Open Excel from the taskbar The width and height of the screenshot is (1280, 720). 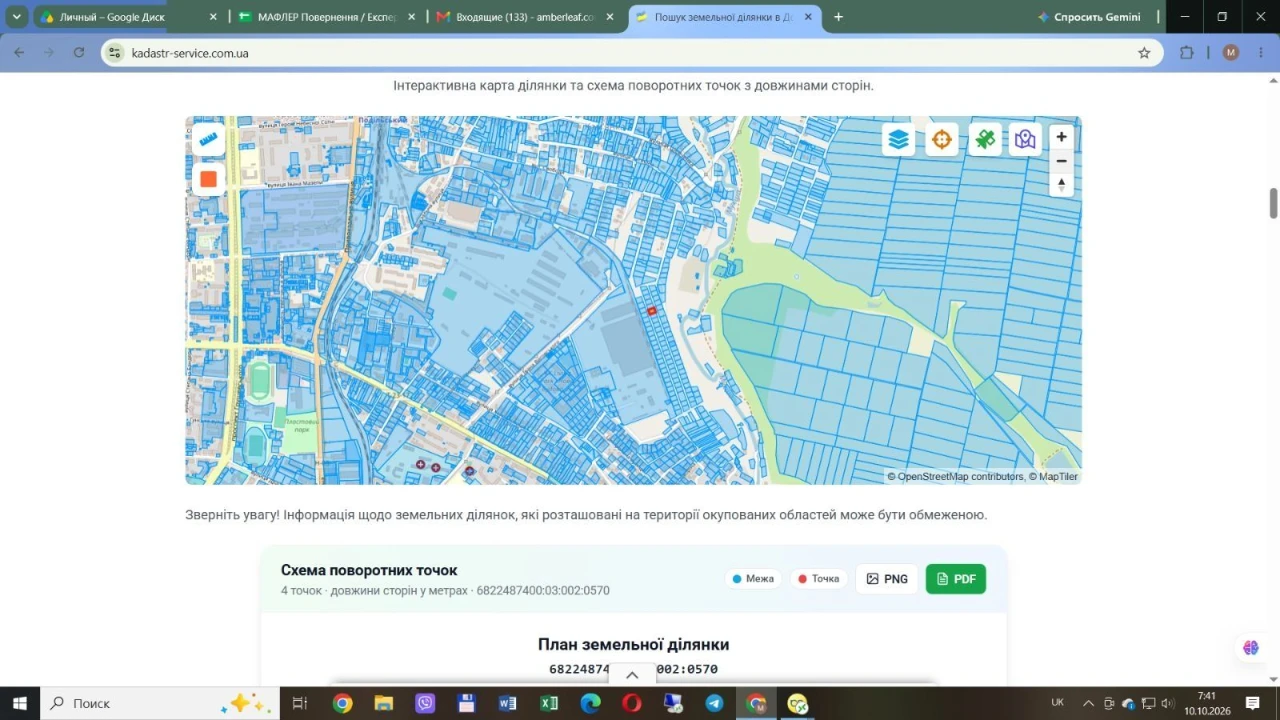(549, 703)
